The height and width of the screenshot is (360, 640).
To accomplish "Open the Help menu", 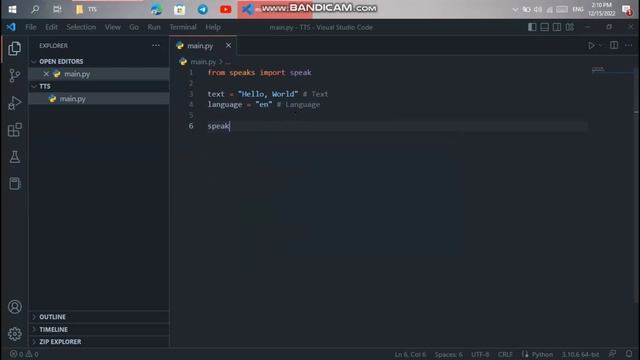I will [x=213, y=27].
